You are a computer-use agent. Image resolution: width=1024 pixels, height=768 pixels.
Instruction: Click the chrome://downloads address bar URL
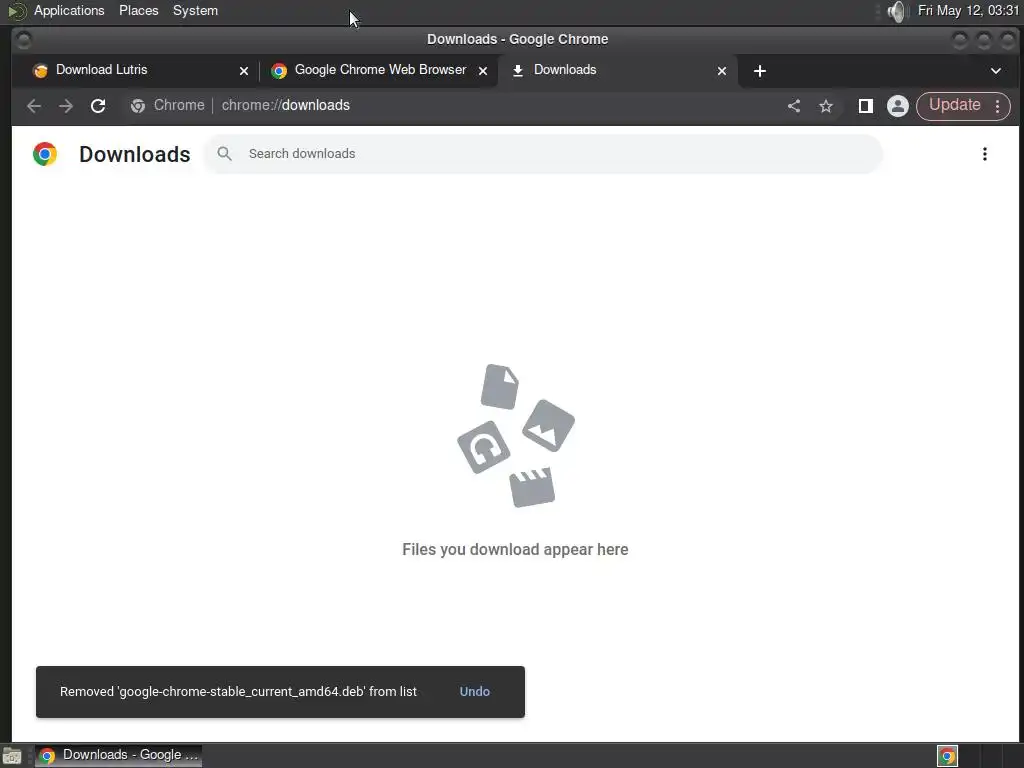click(285, 105)
